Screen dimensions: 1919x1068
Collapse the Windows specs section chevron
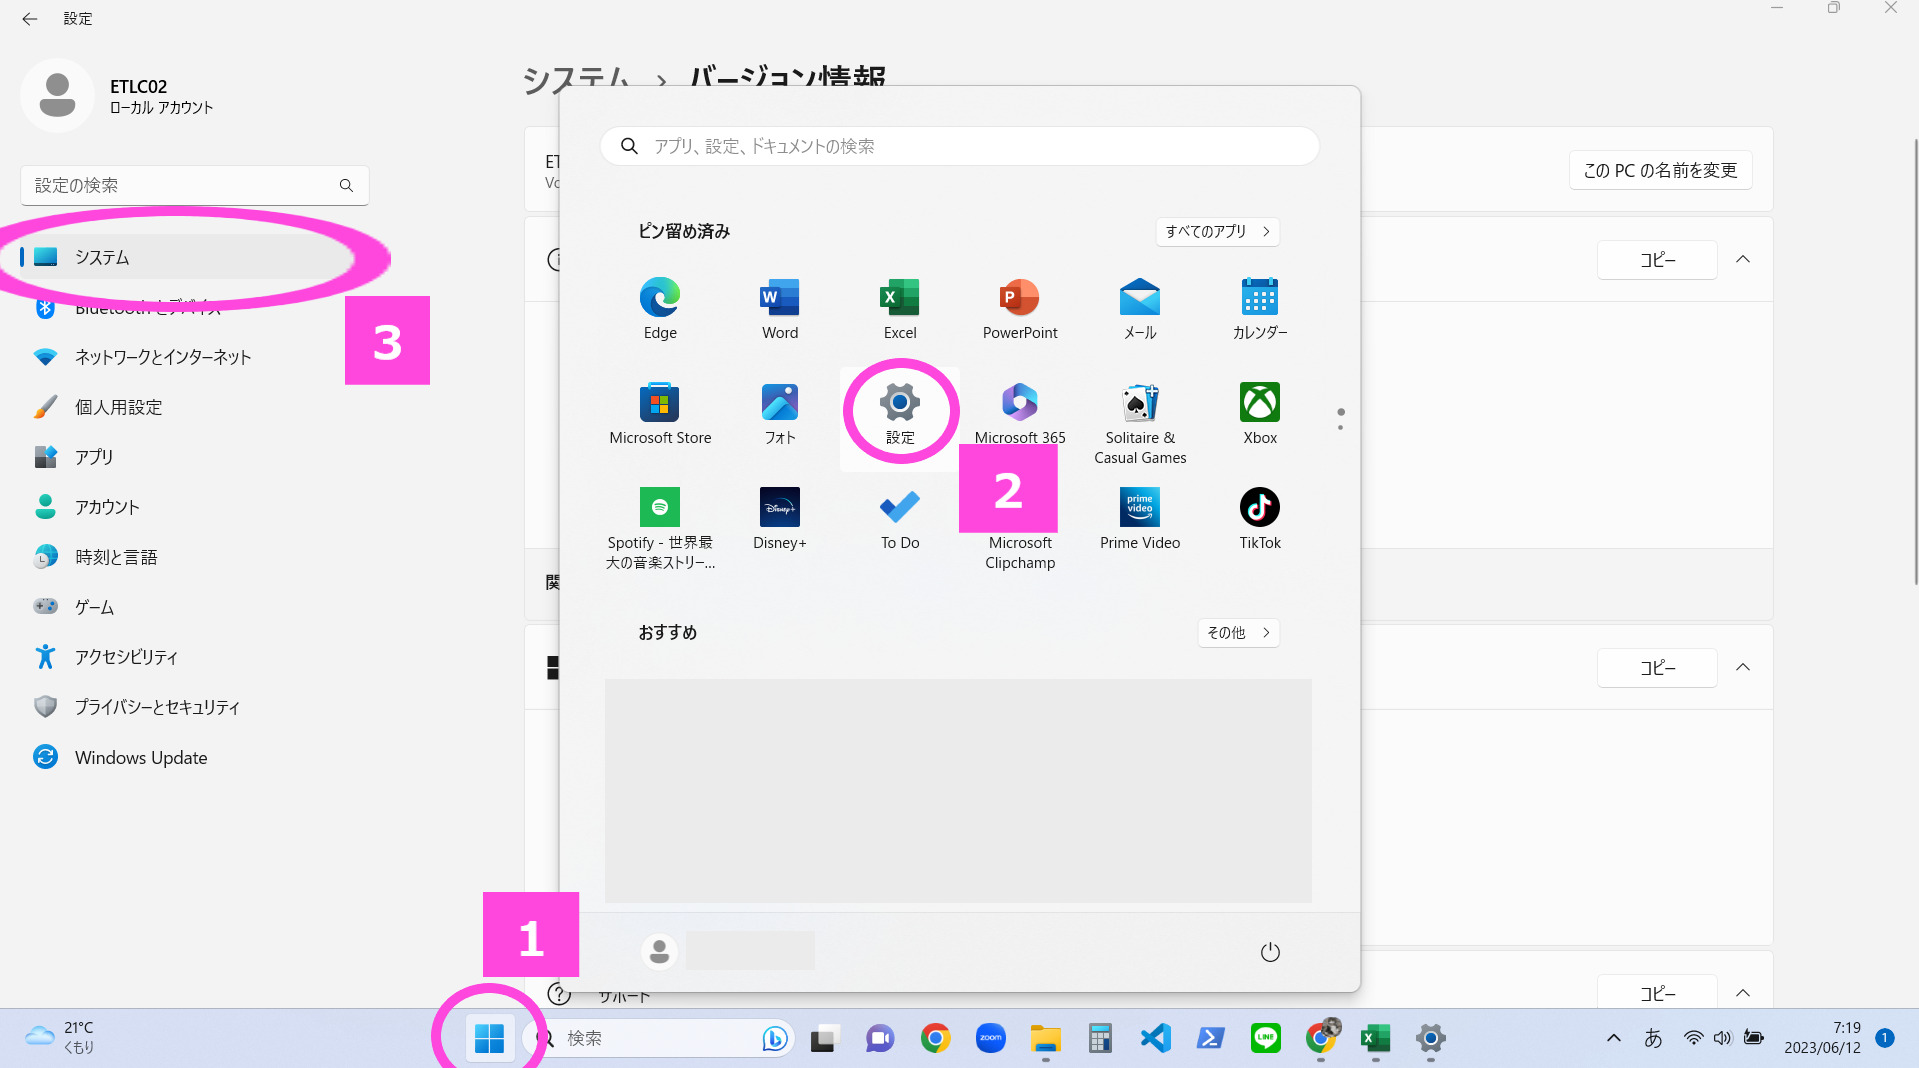click(x=1743, y=667)
